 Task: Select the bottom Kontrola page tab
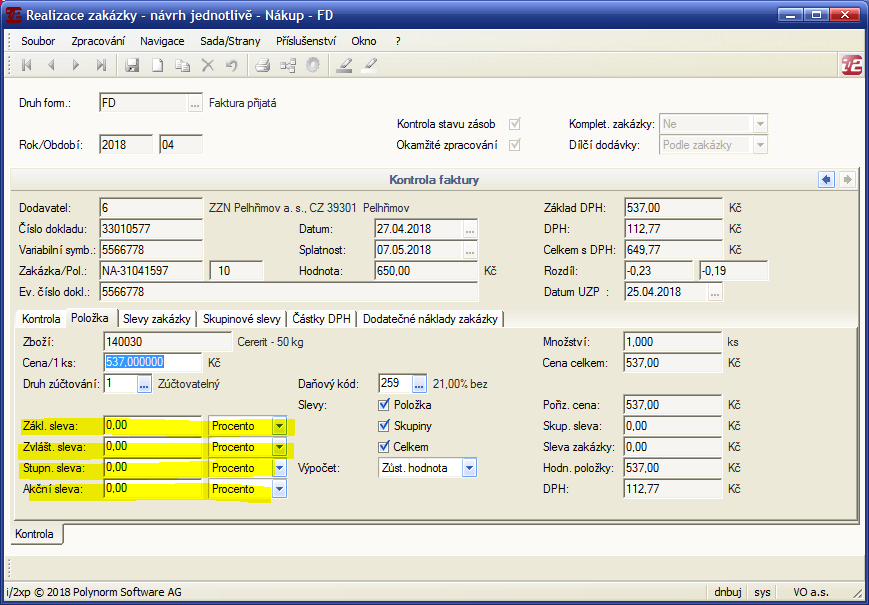click(x=36, y=535)
